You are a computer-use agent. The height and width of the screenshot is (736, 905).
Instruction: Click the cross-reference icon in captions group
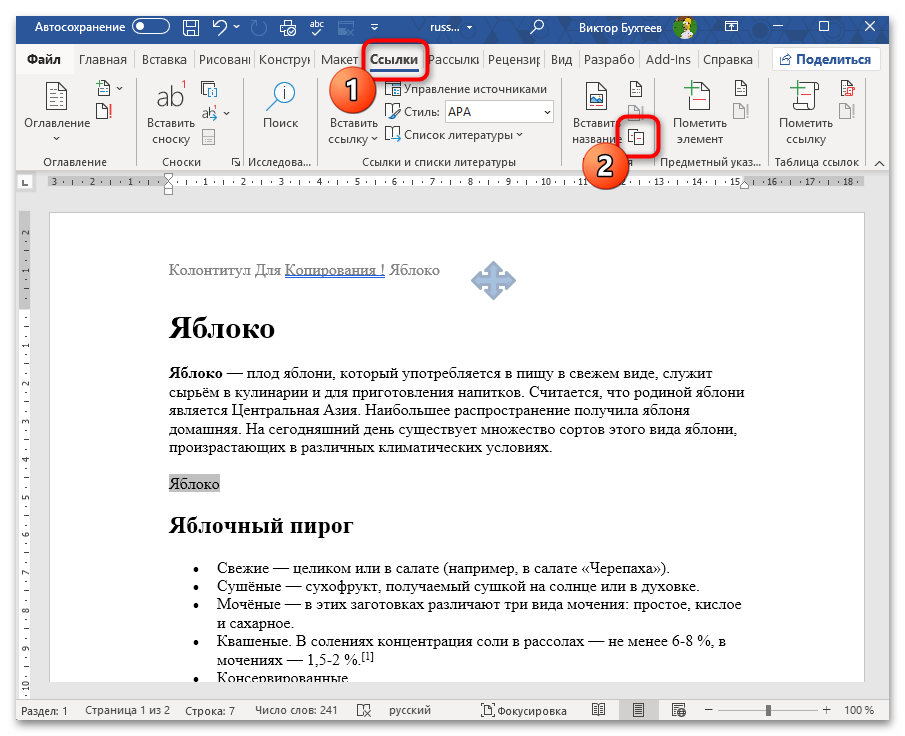[636, 137]
